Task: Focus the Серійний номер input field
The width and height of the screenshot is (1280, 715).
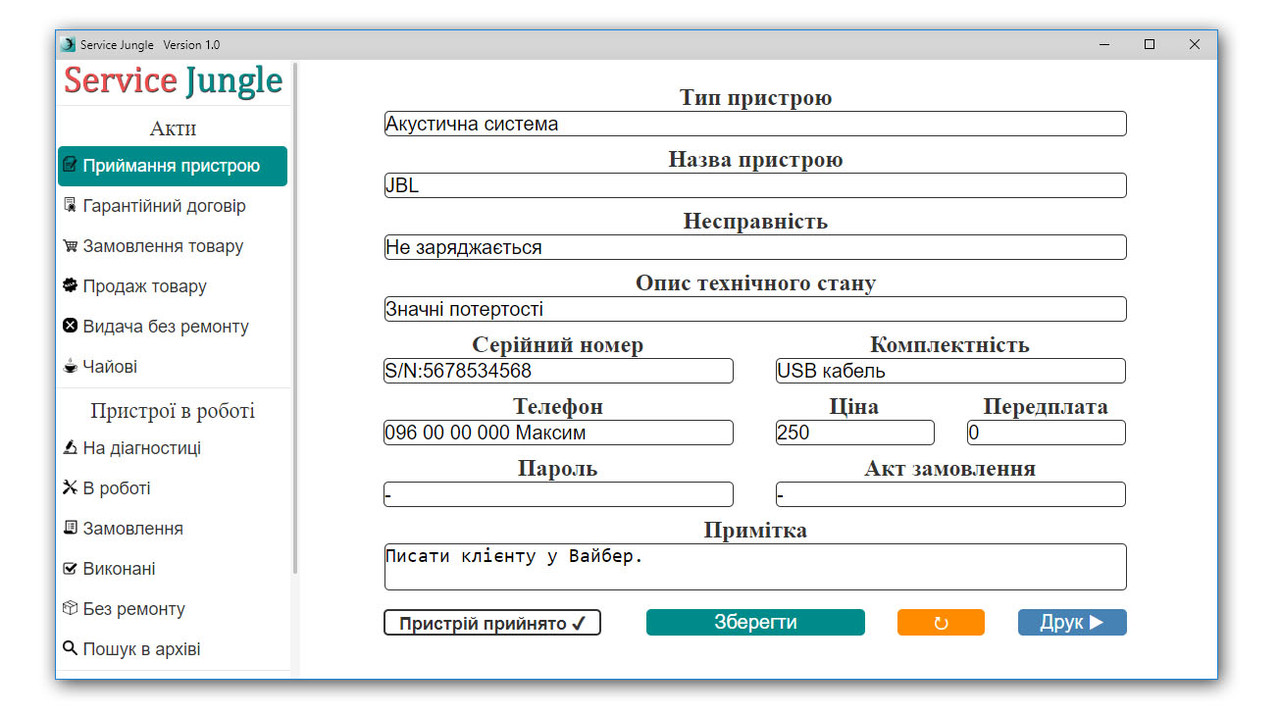Action: [558, 371]
